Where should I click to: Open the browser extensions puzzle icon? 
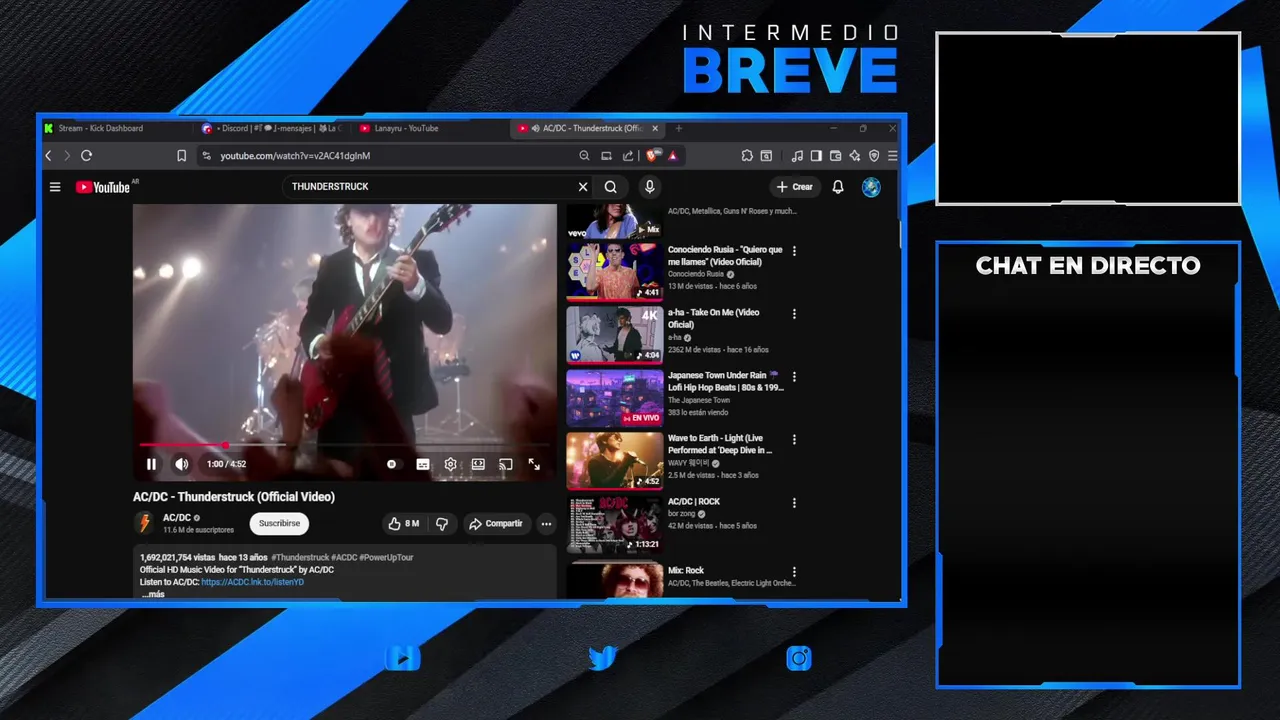pos(747,156)
